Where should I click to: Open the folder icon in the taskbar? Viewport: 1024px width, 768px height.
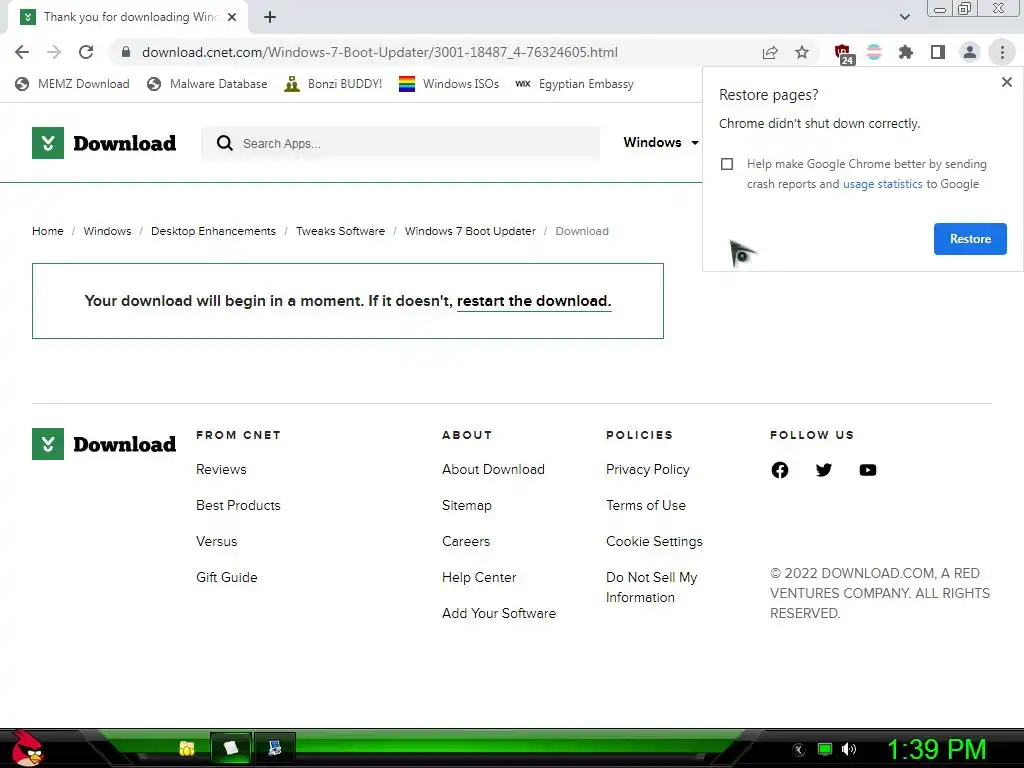click(x=187, y=748)
